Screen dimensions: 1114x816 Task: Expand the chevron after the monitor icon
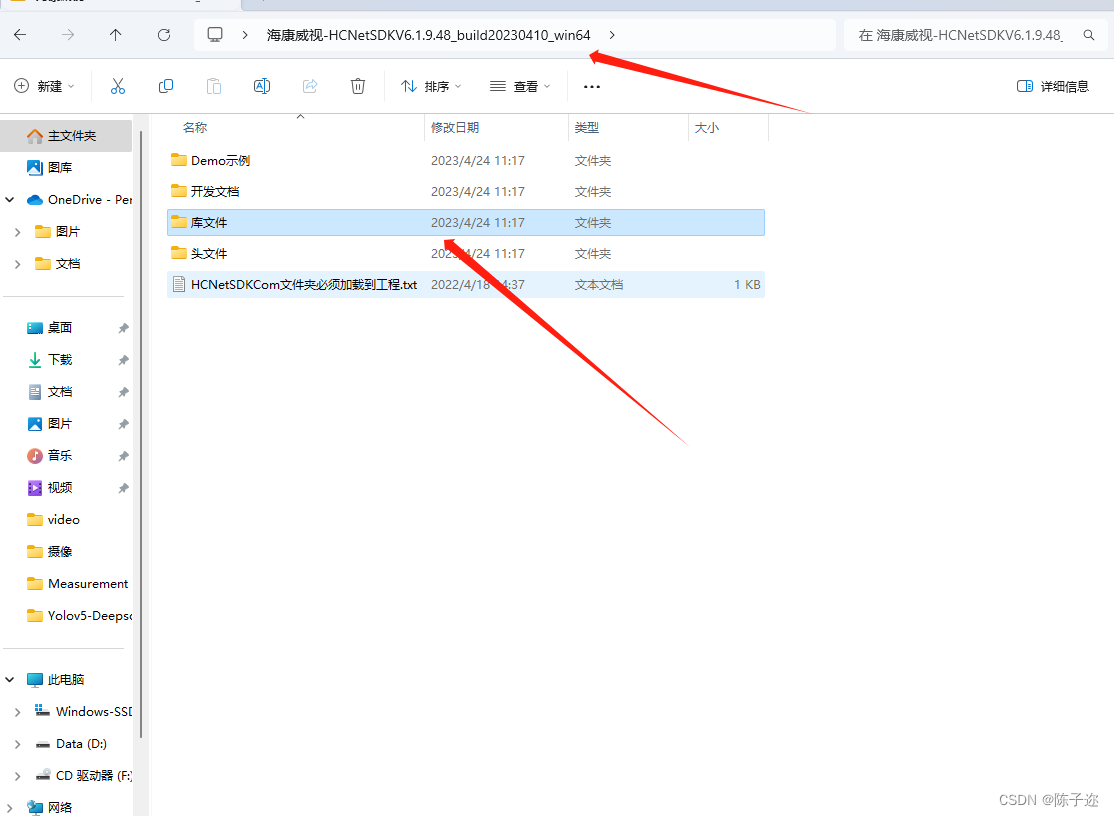(245, 35)
